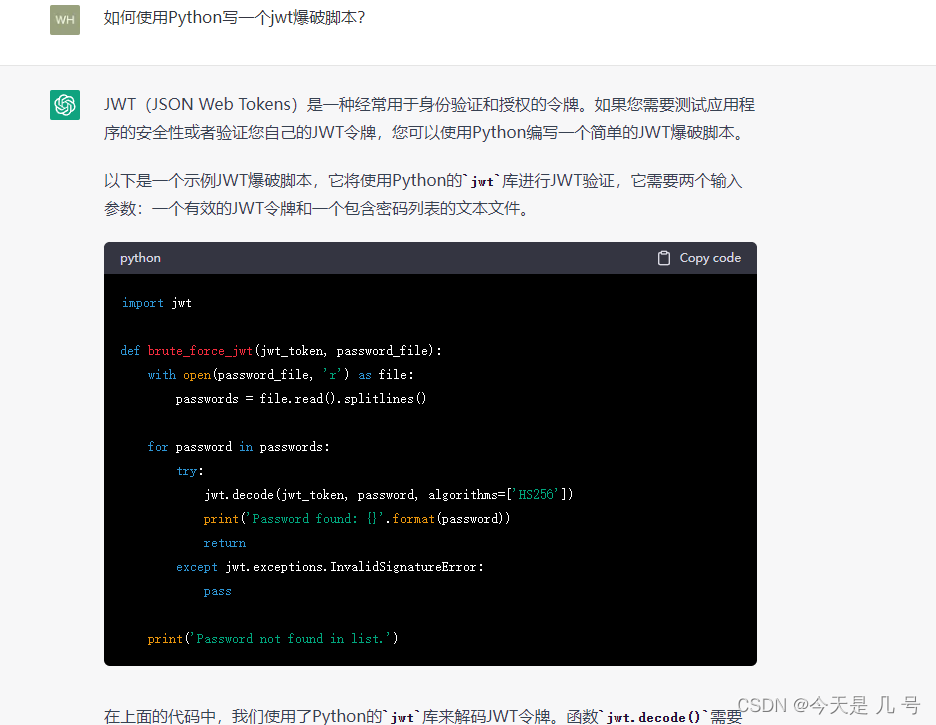Click the InvalidSignatureError except line

[330, 567]
